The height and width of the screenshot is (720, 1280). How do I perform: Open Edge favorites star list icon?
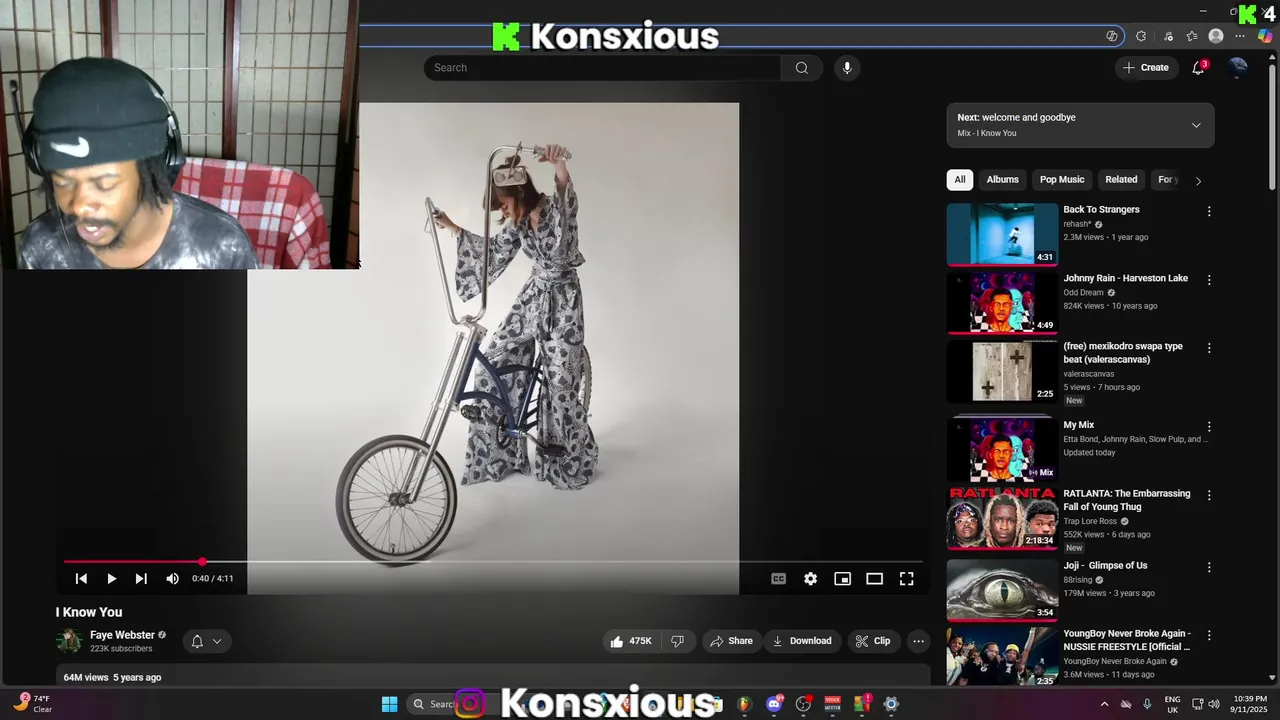point(1192,36)
